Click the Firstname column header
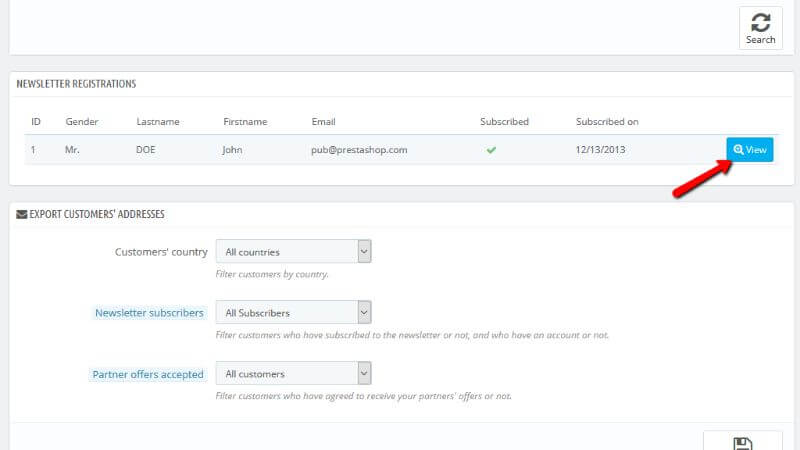800x450 pixels. click(245, 121)
